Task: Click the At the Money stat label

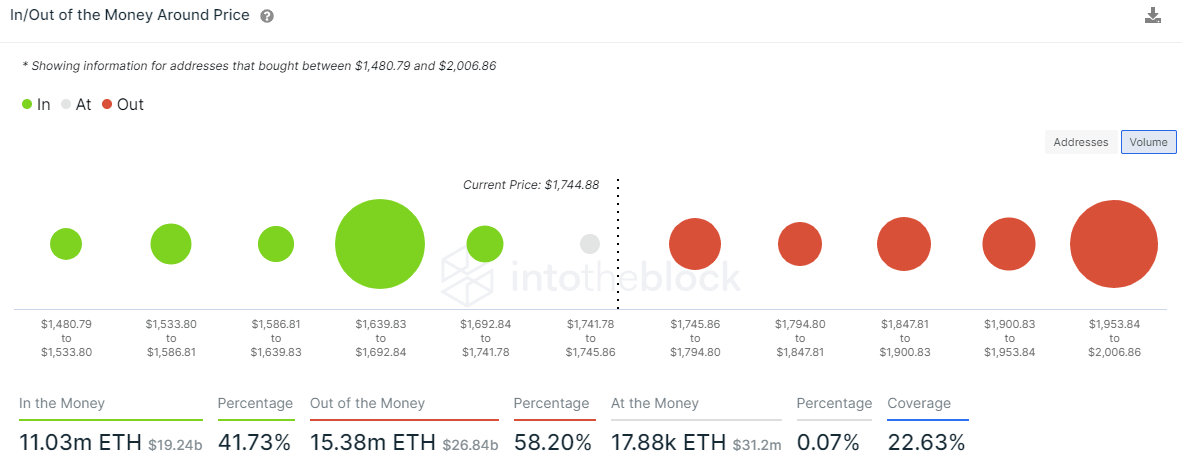Action: [655, 404]
